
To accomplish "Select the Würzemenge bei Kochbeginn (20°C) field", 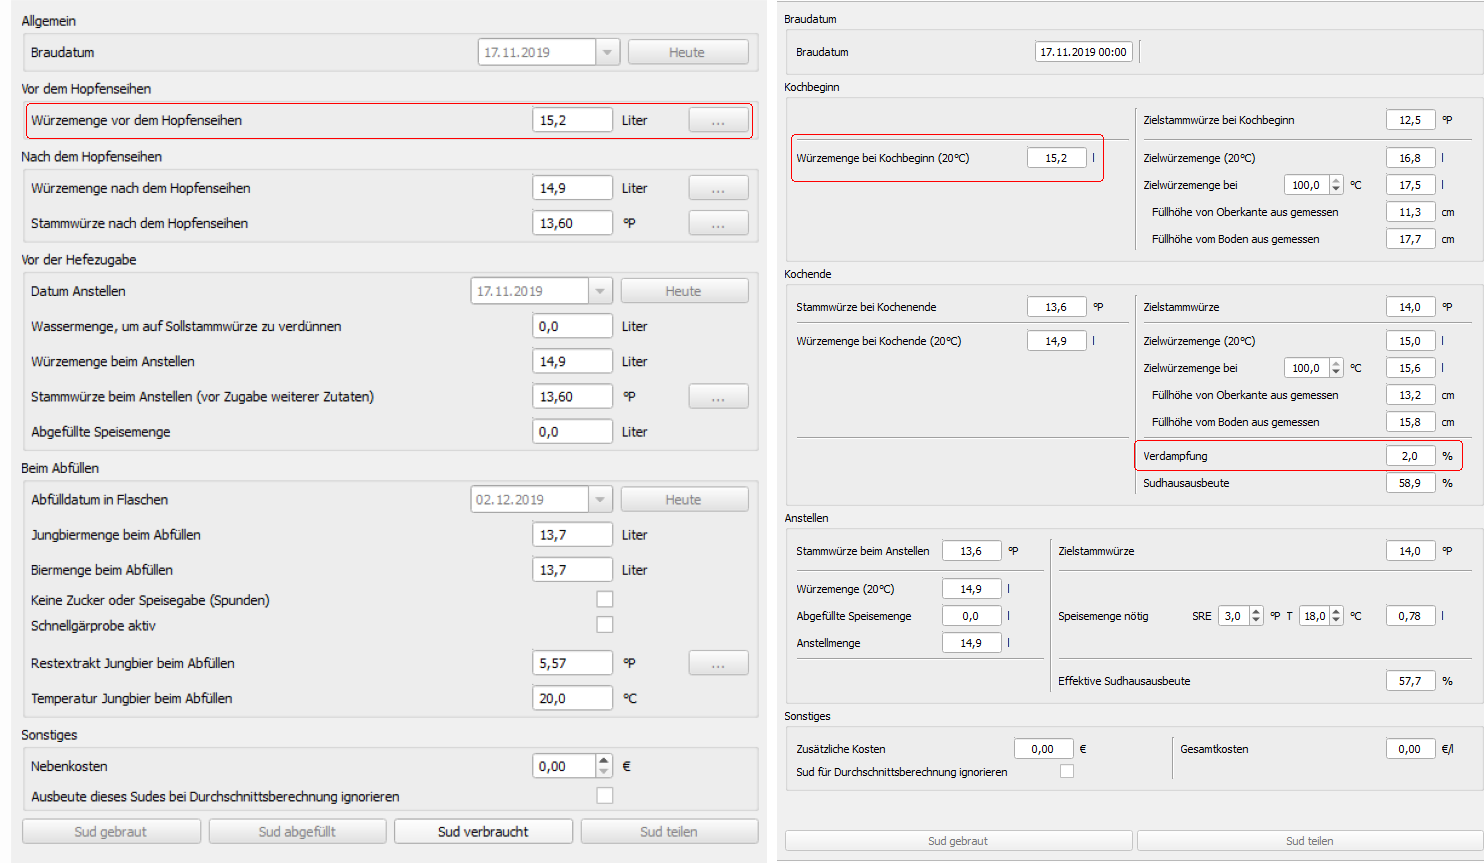I will [x=1056, y=158].
